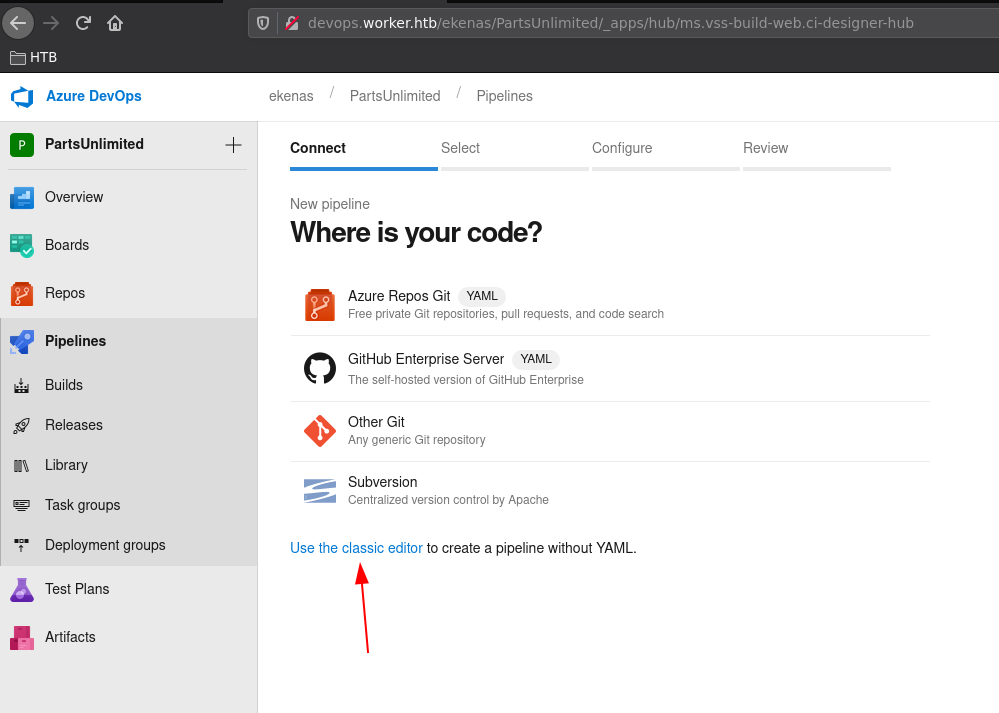
Task: Click the PartsUnlimited breadcrumb link
Action: click(x=395, y=96)
